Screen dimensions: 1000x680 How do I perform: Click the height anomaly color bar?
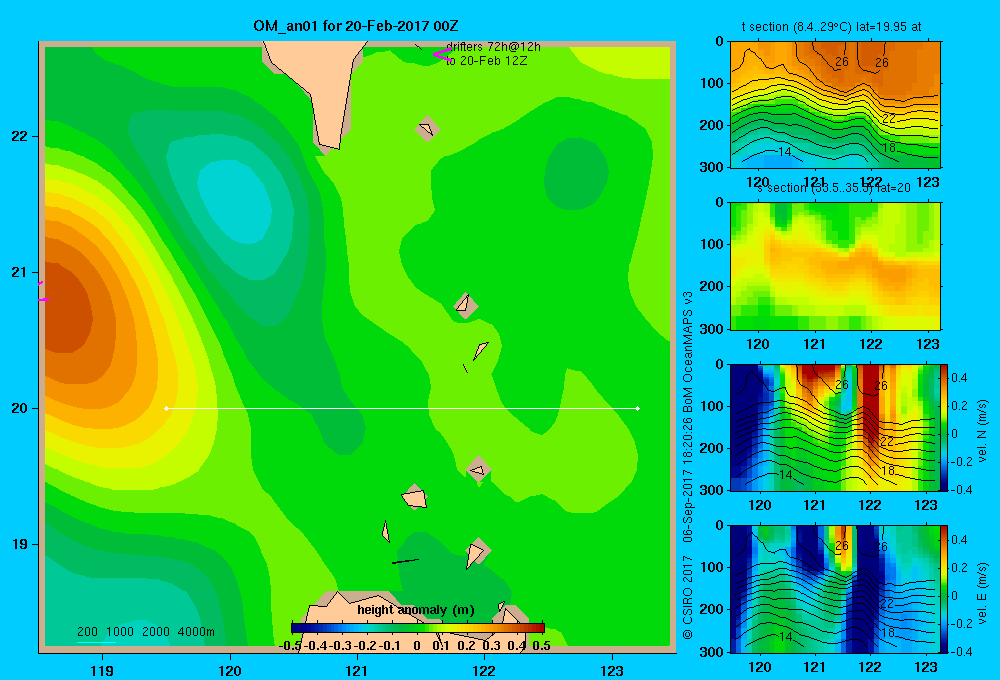pyautogui.click(x=418, y=628)
